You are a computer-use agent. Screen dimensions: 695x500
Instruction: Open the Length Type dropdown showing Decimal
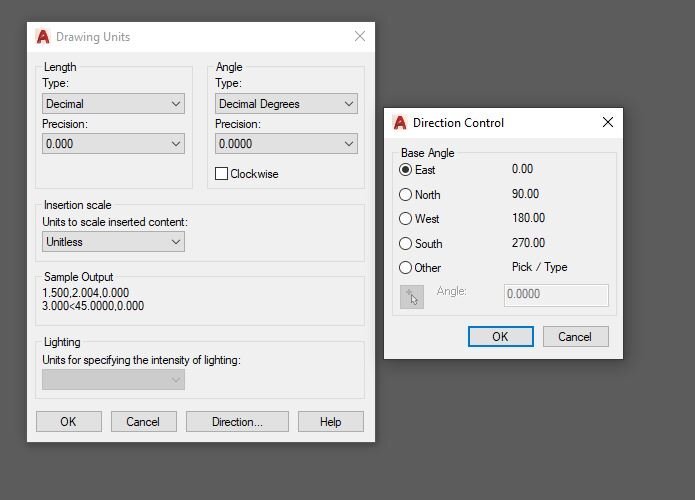[x=113, y=104]
